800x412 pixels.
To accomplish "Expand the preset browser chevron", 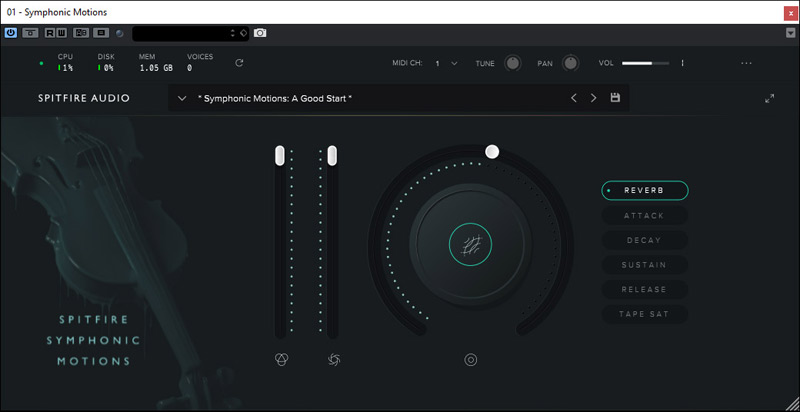I will click(x=181, y=98).
